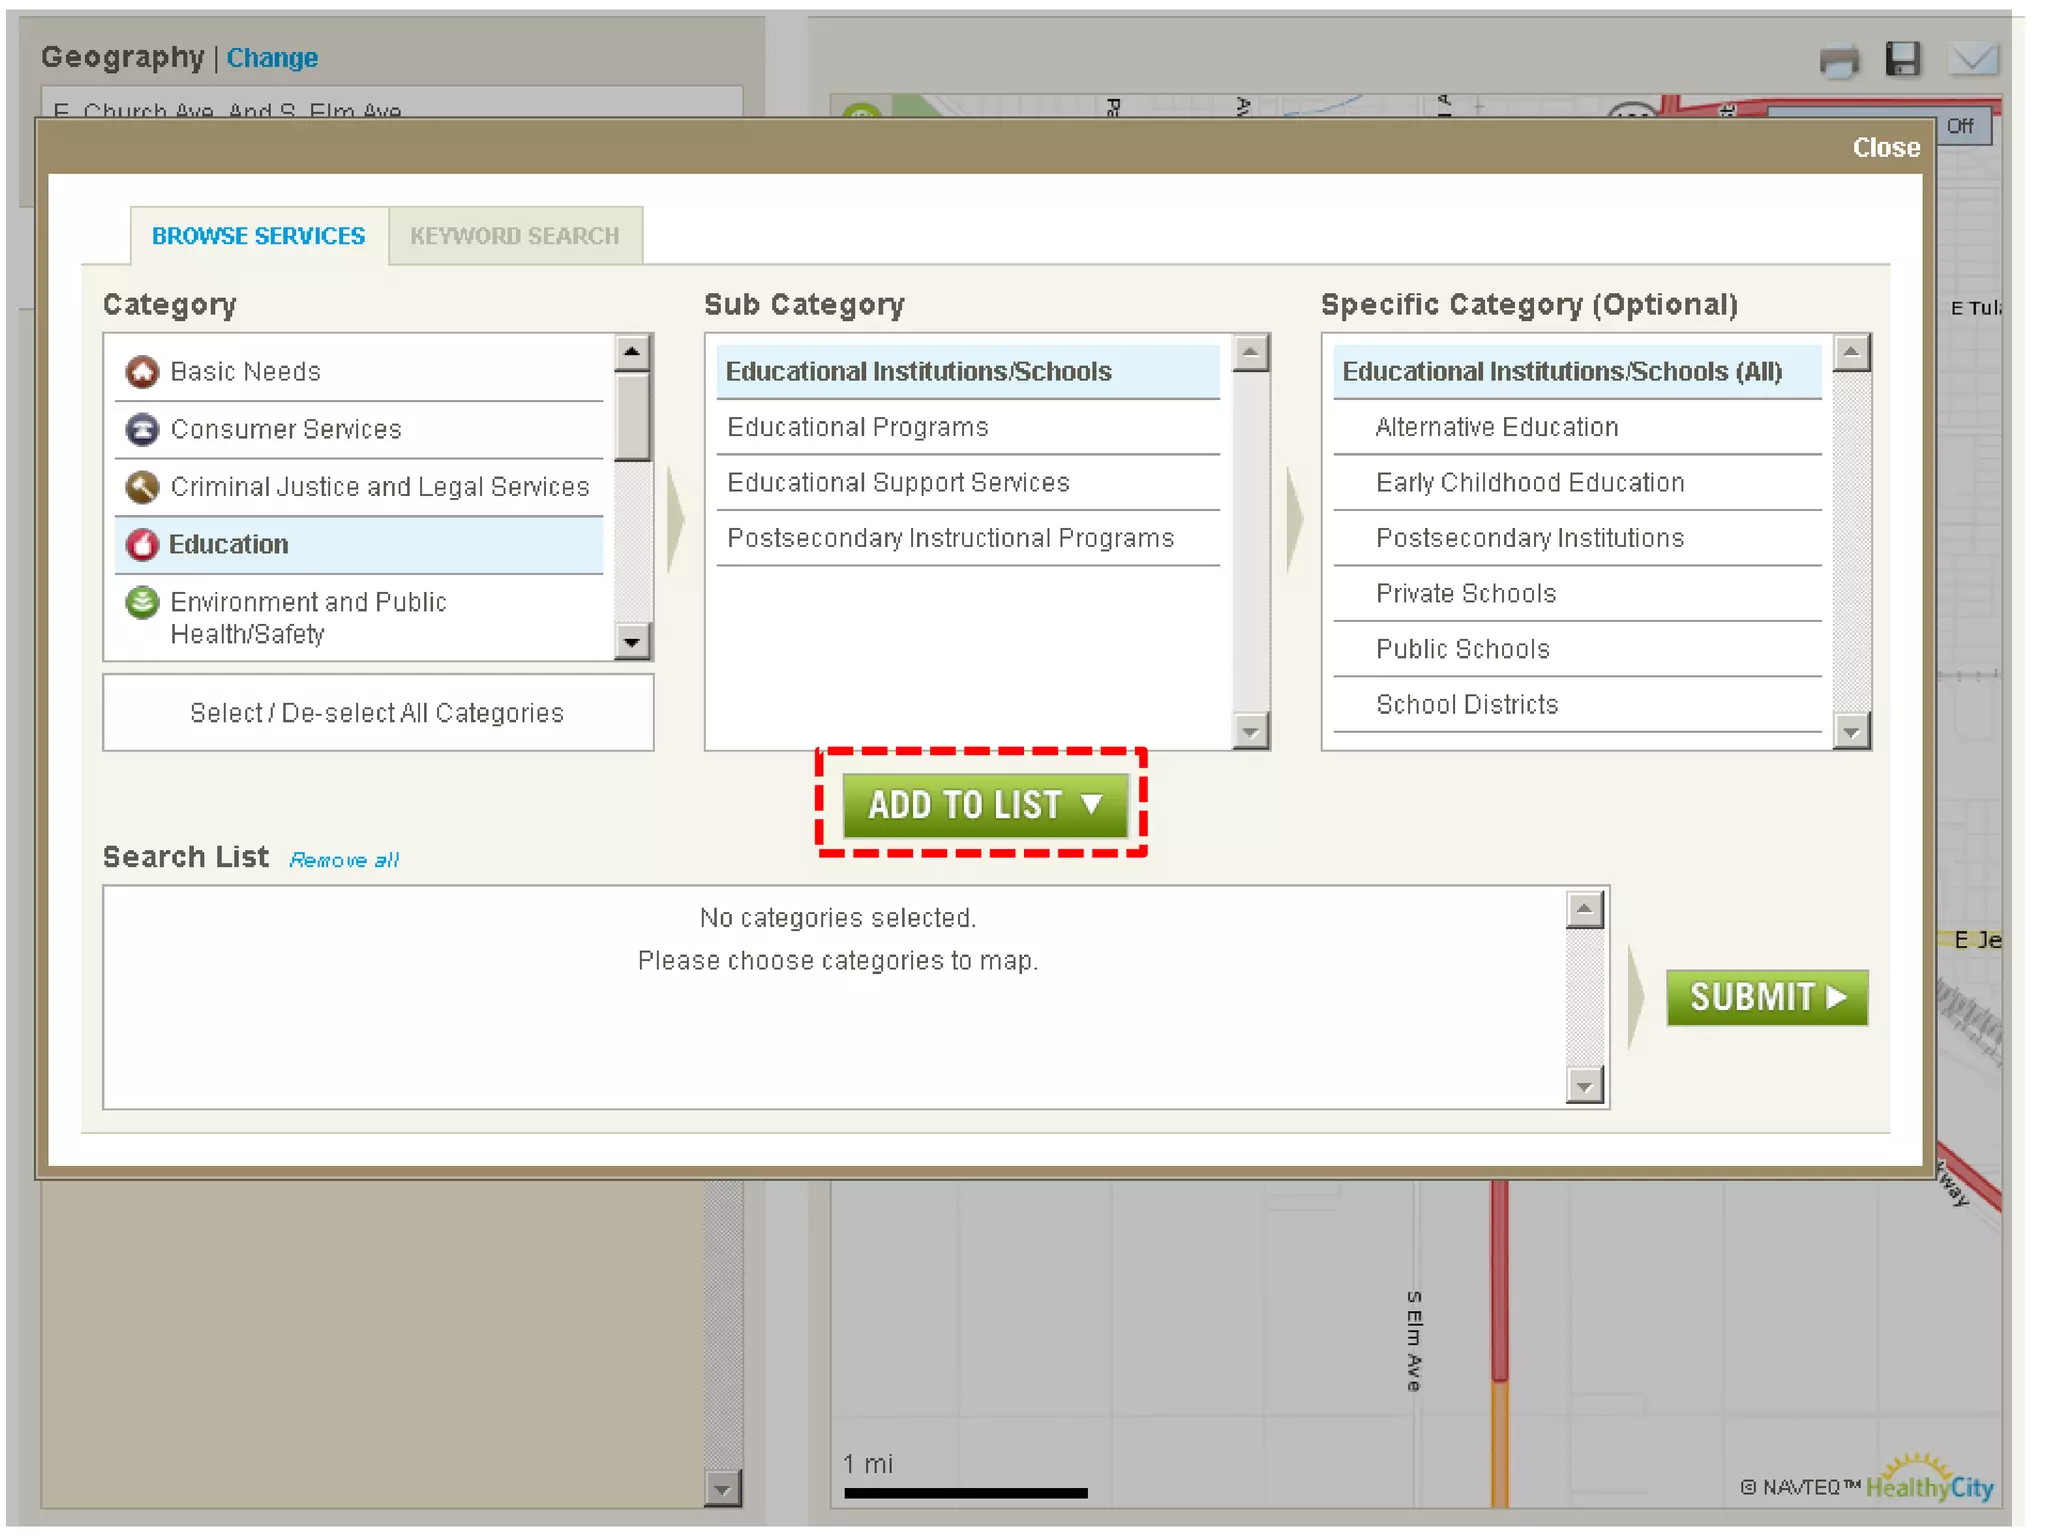The width and height of the screenshot is (2048, 1536).
Task: Click the Consumer Services icon
Action: coord(142,430)
